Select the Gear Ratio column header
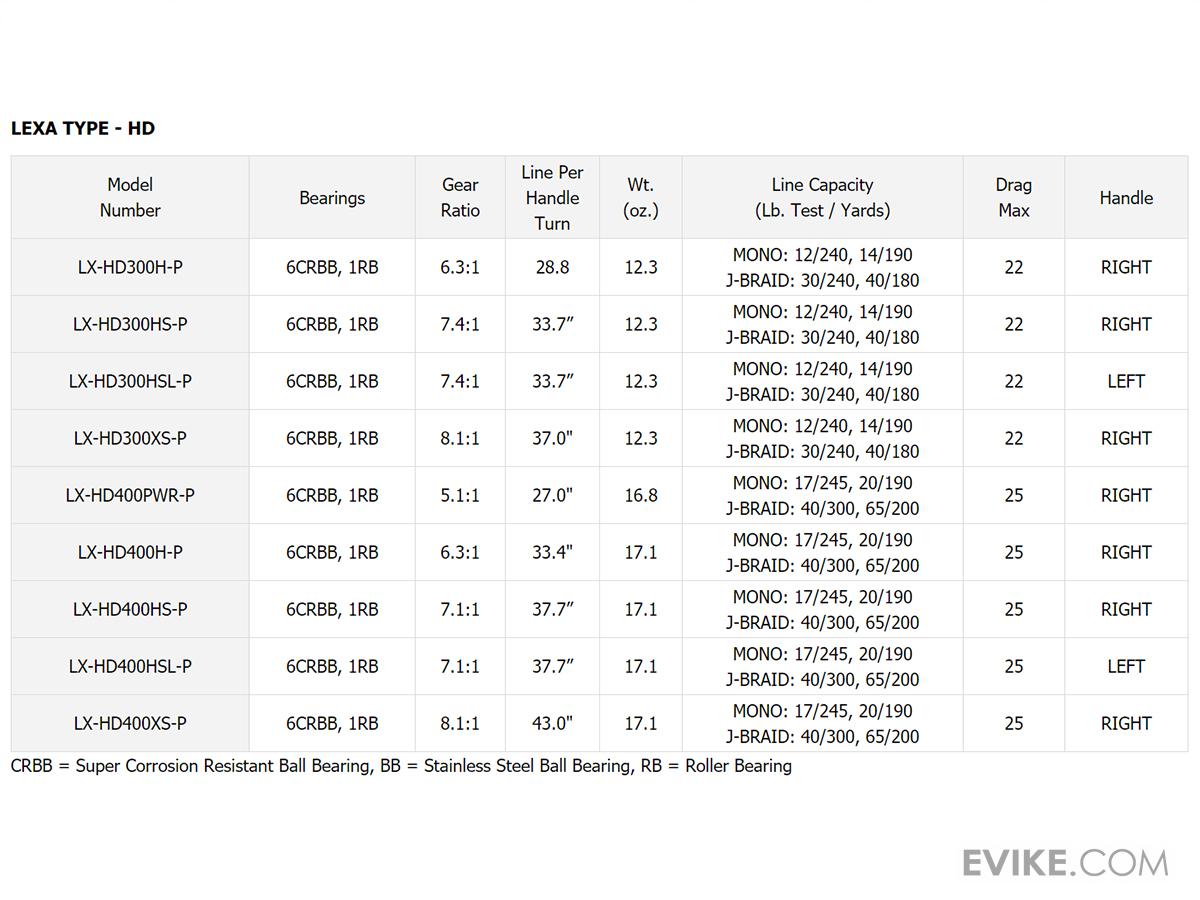The image size is (1200, 900). [x=460, y=197]
